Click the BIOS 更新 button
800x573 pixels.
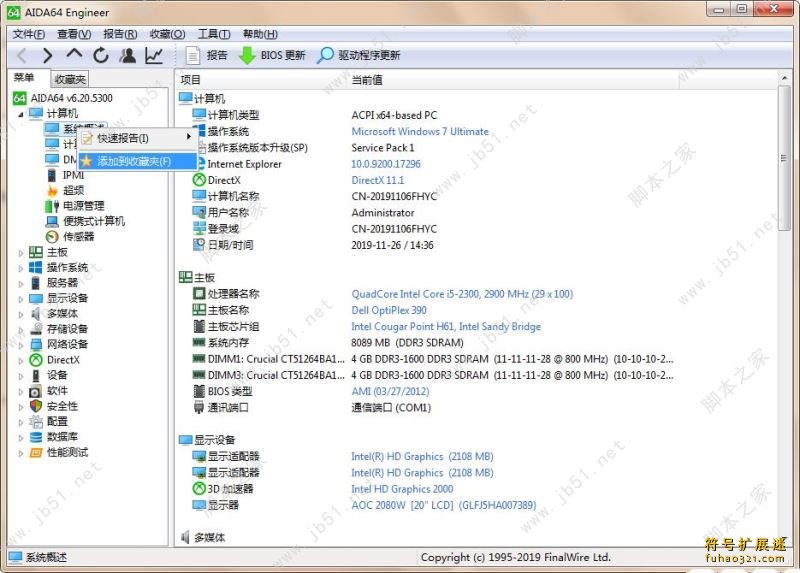point(272,55)
